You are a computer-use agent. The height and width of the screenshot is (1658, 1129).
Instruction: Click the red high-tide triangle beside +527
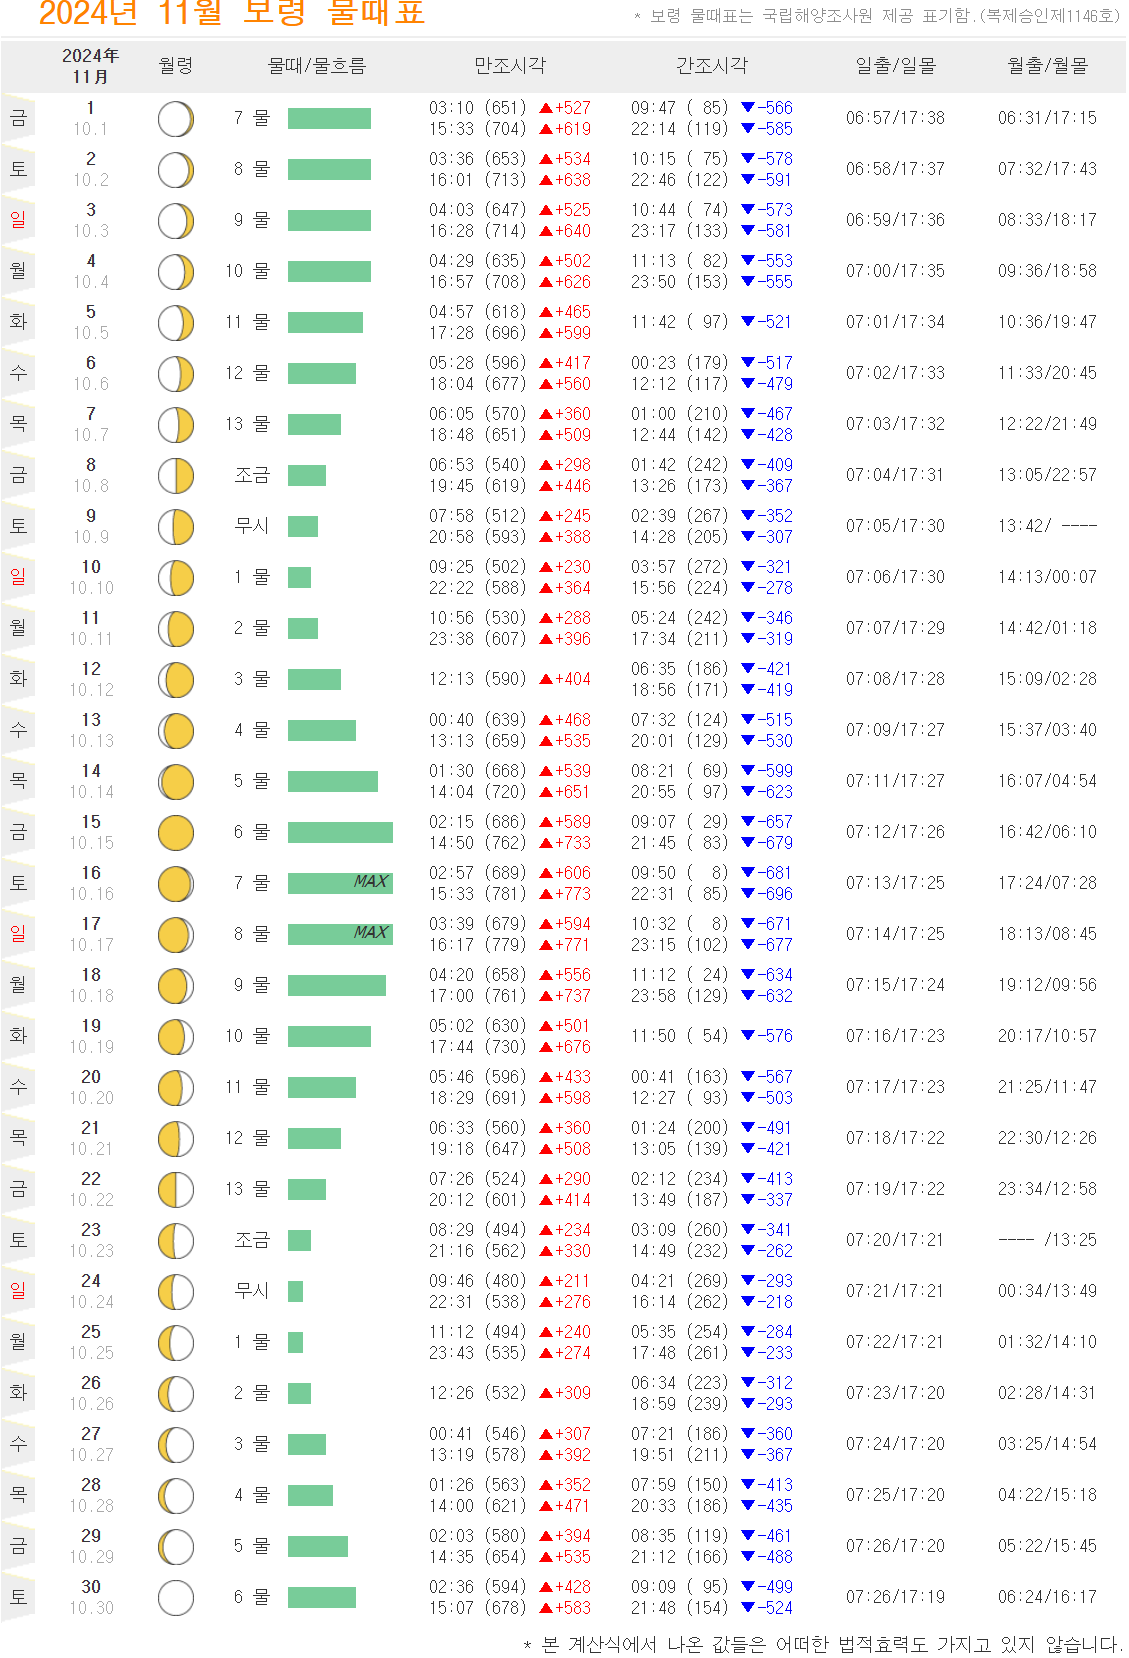click(x=545, y=108)
